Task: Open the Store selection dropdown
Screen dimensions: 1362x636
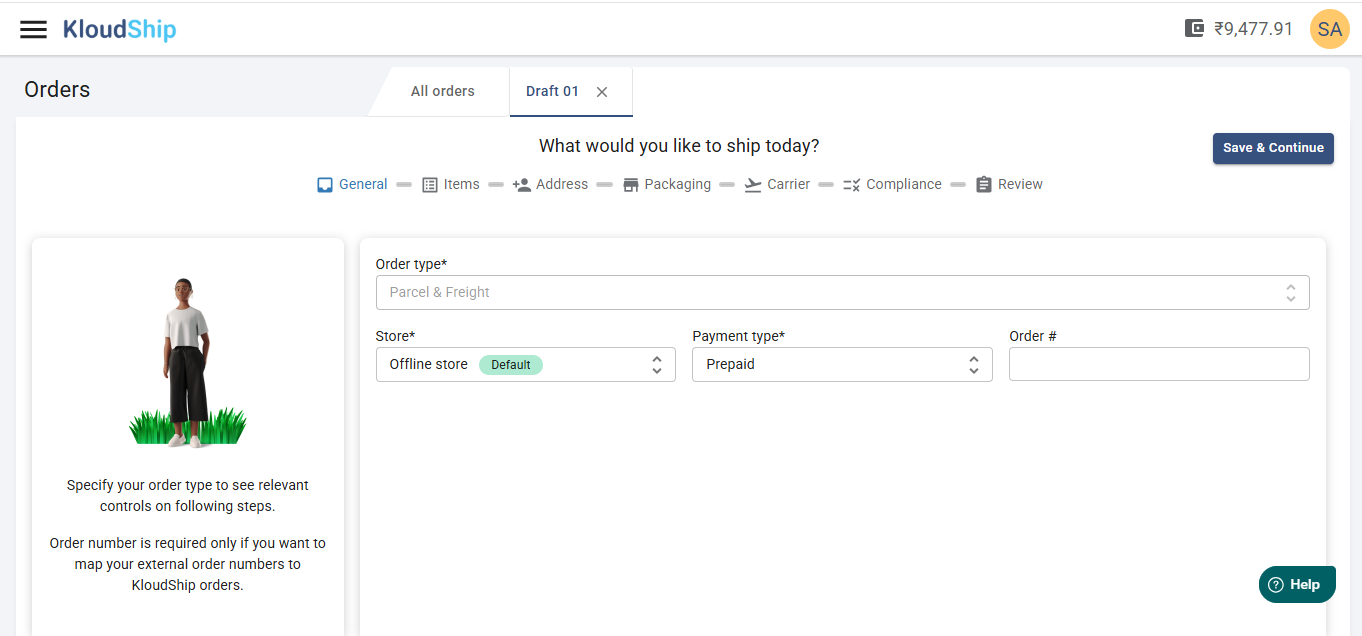Action: click(525, 365)
